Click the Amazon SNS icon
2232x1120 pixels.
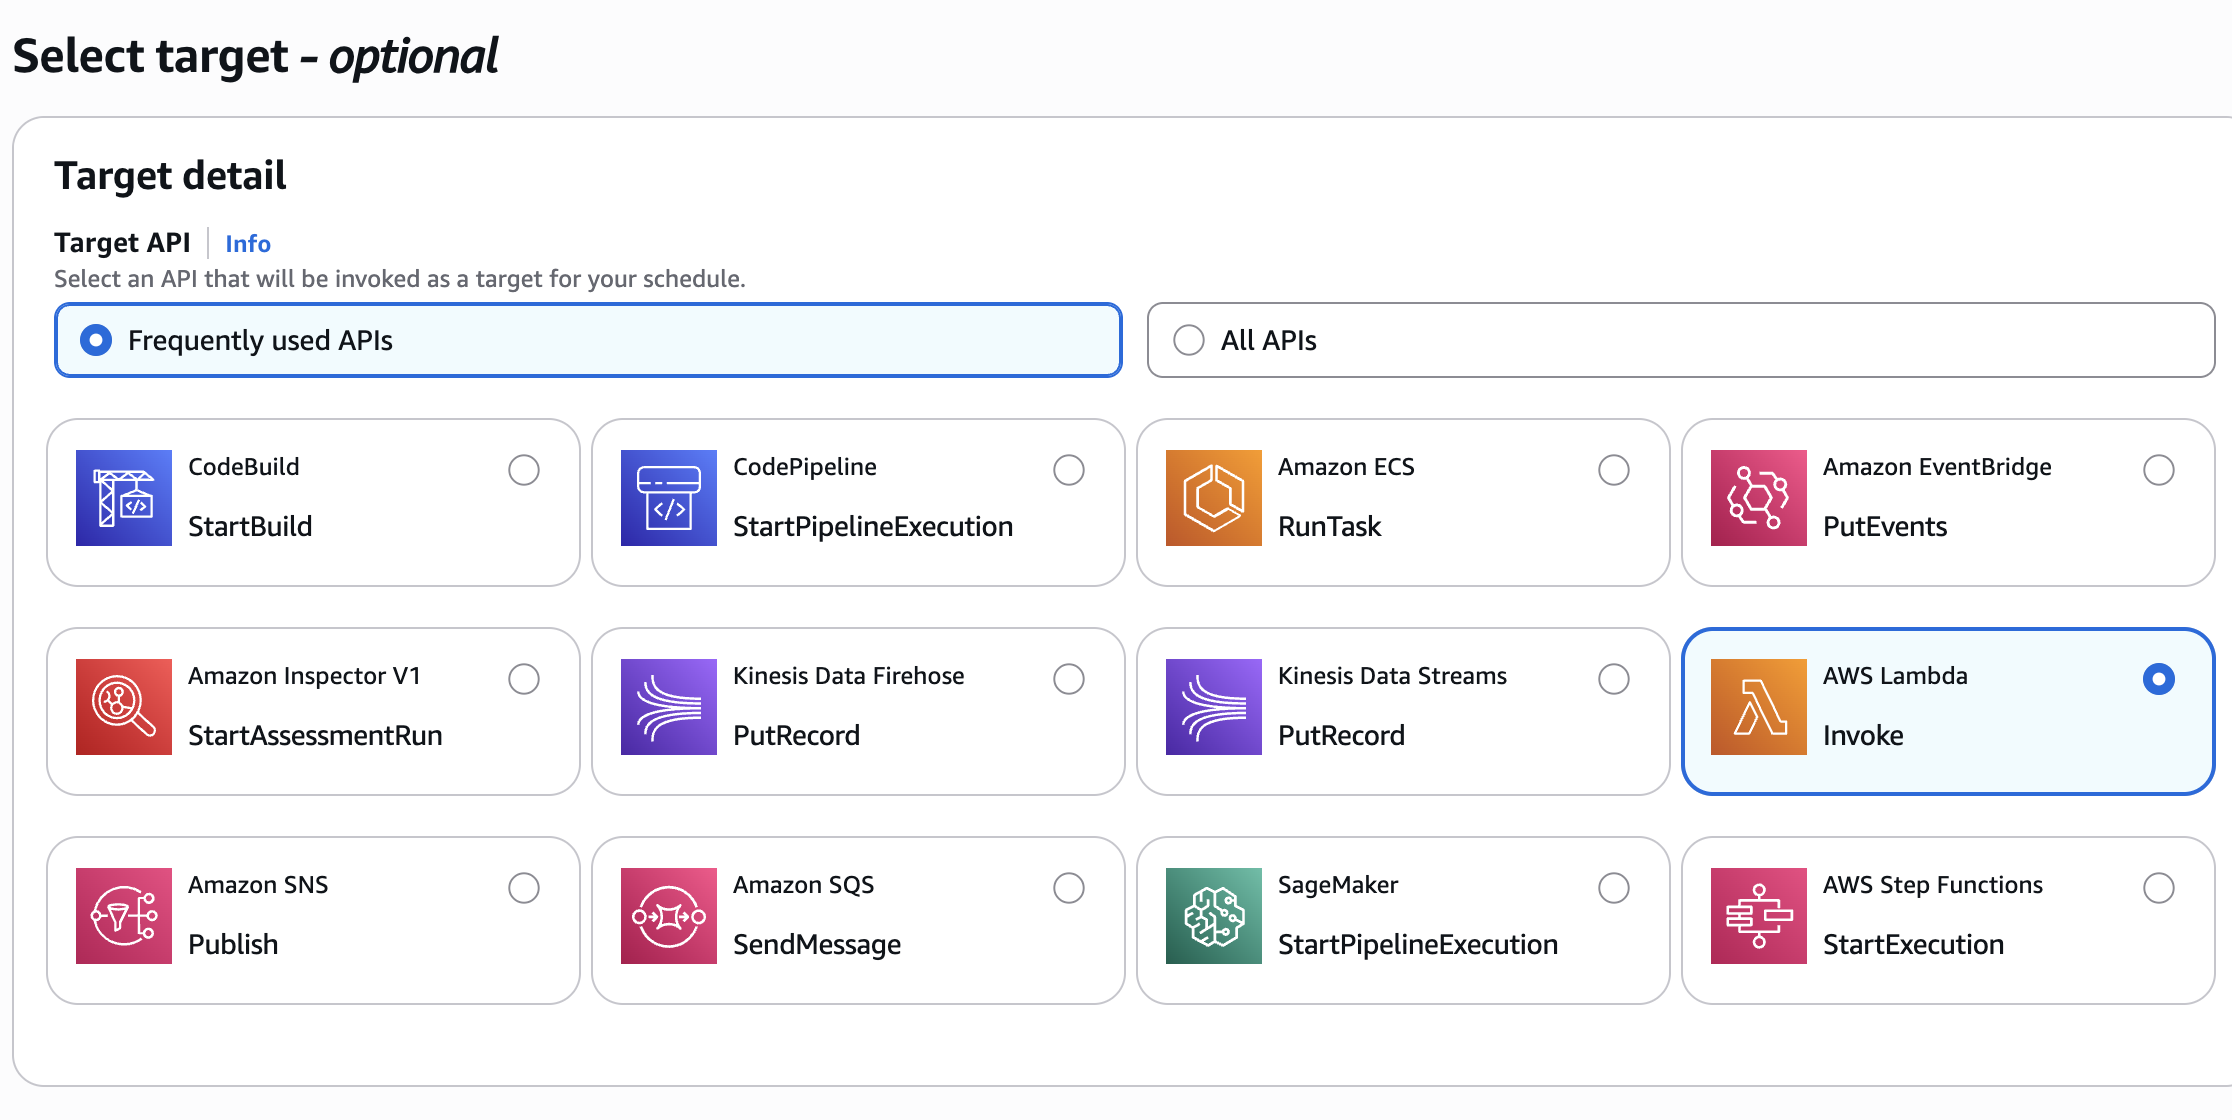coord(123,916)
